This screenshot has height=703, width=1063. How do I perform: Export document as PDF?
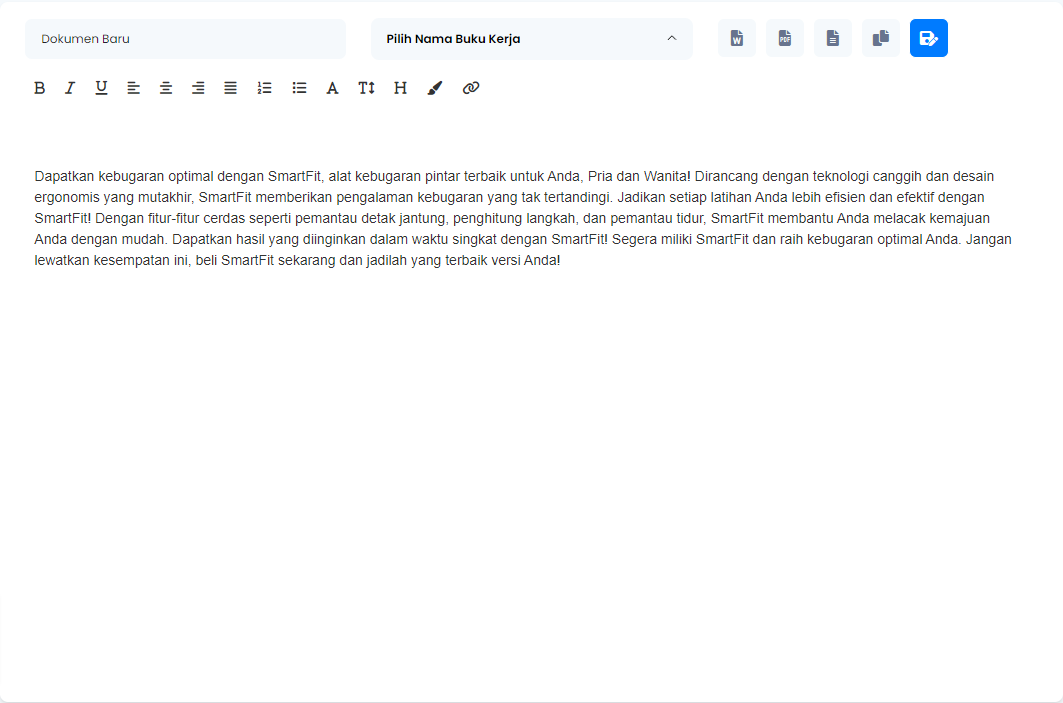tap(785, 38)
